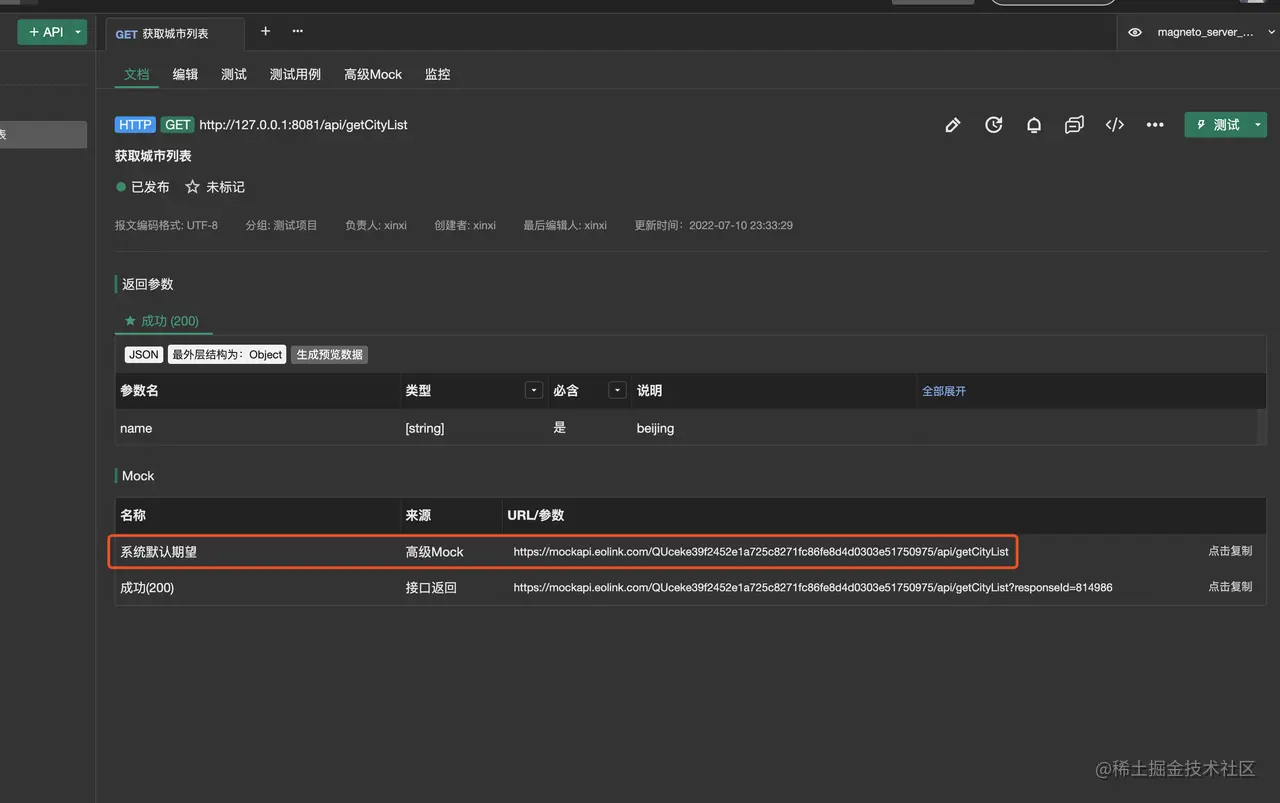Click the 参数名 column header
Image resolution: width=1280 pixels, height=803 pixels.
point(139,391)
